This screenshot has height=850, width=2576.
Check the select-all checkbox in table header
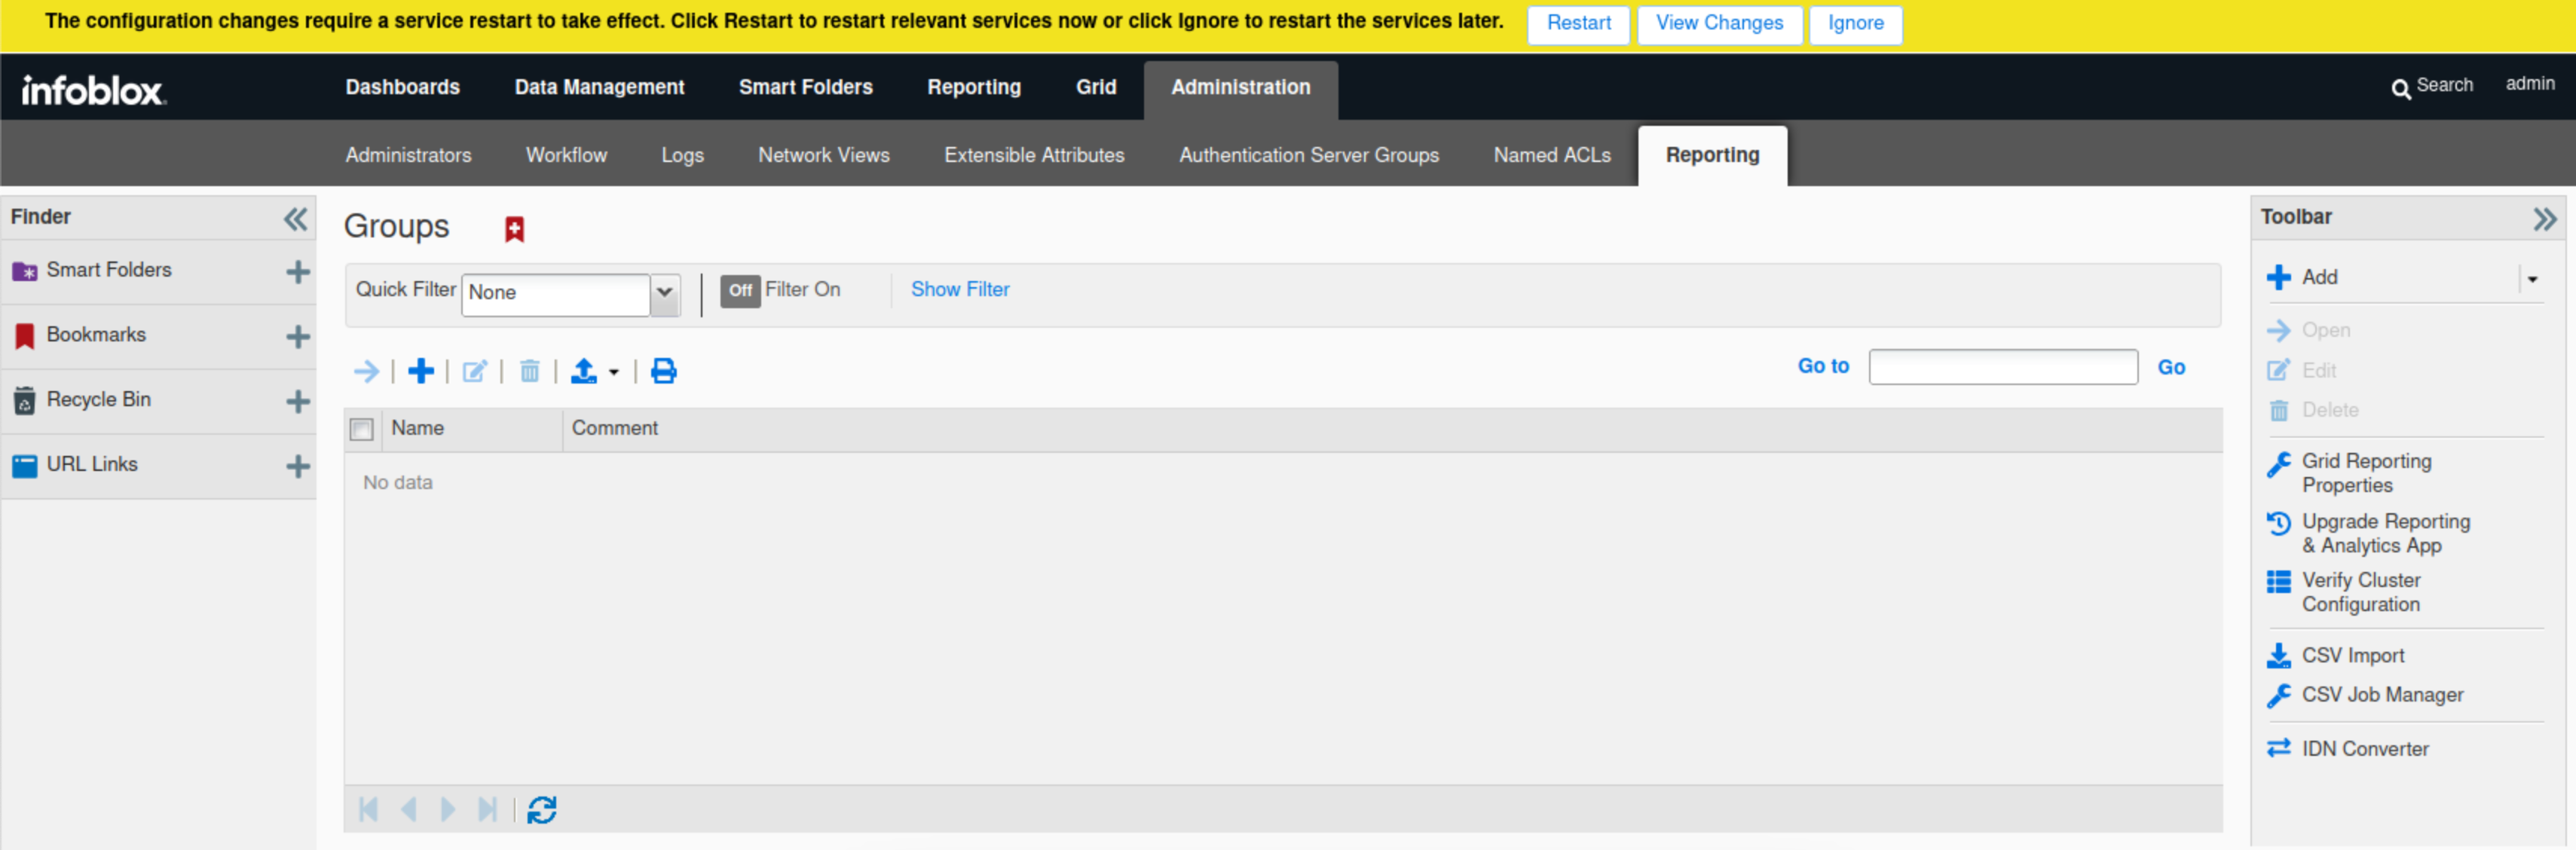pyautogui.click(x=362, y=429)
